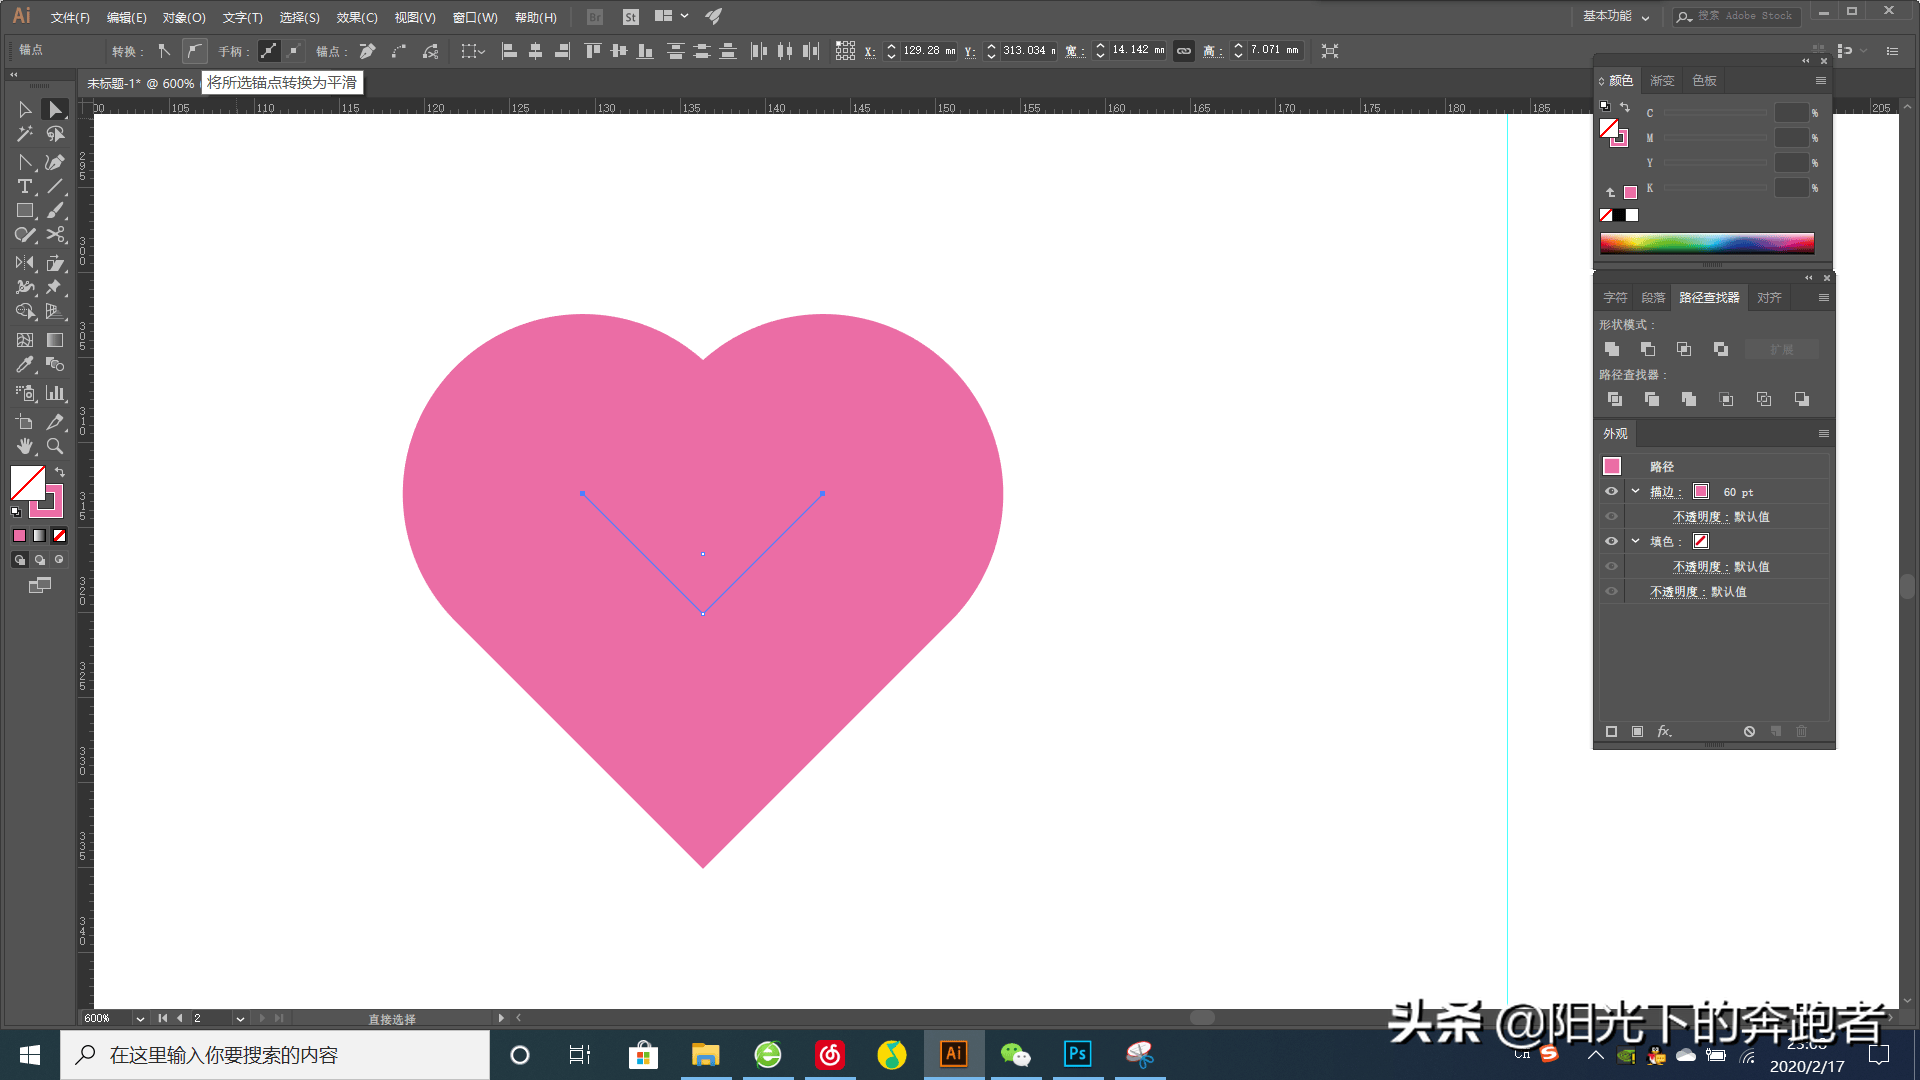The image size is (1920, 1080).
Task: Activate the Hand tool
Action: coord(25,447)
